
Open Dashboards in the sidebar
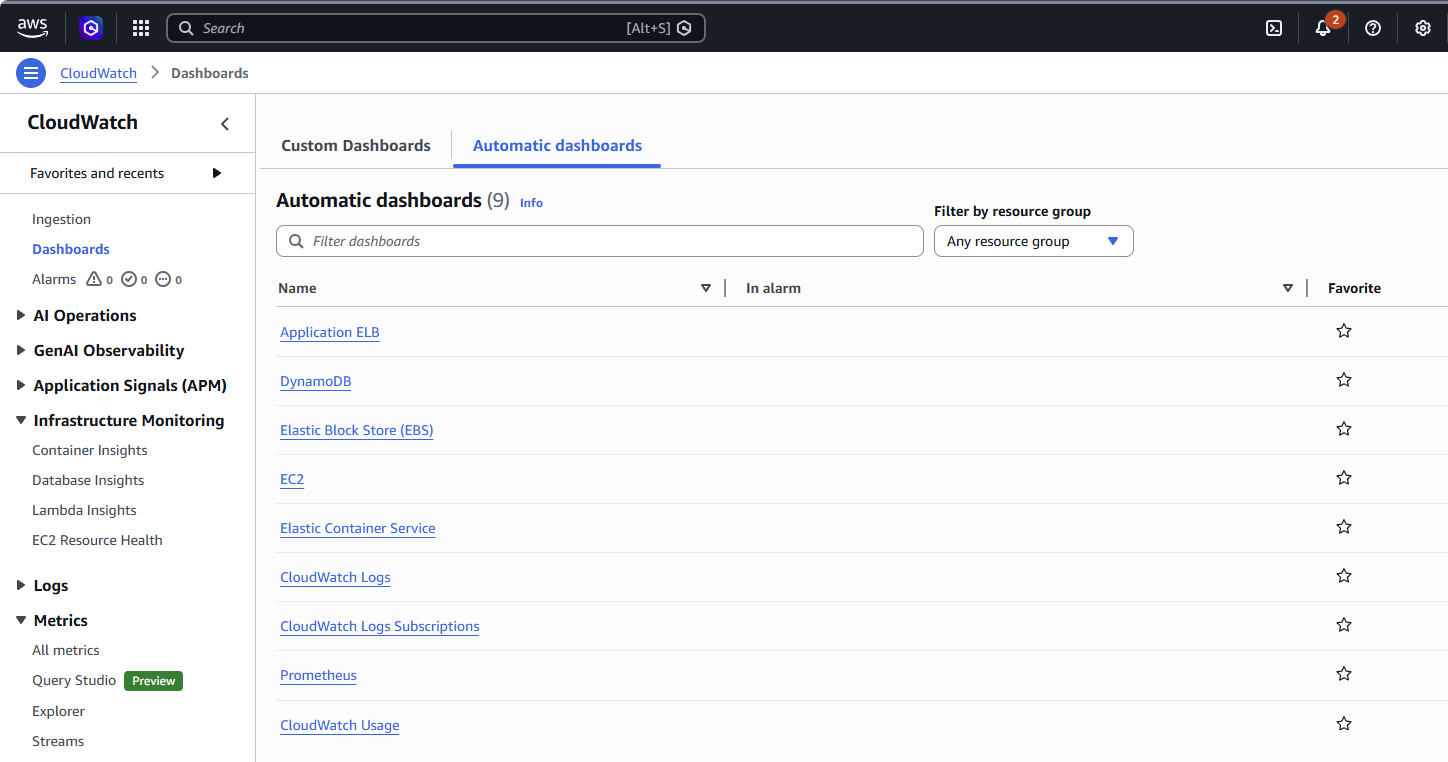(x=71, y=249)
